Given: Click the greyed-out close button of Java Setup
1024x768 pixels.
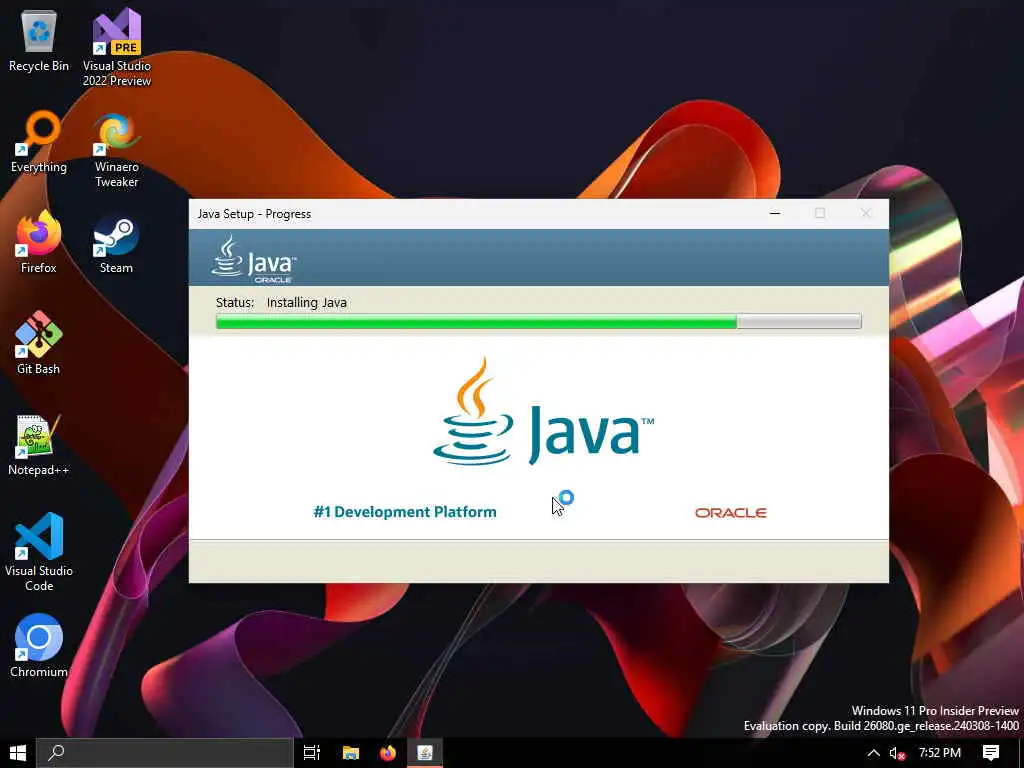Looking at the screenshot, I should (x=865, y=214).
